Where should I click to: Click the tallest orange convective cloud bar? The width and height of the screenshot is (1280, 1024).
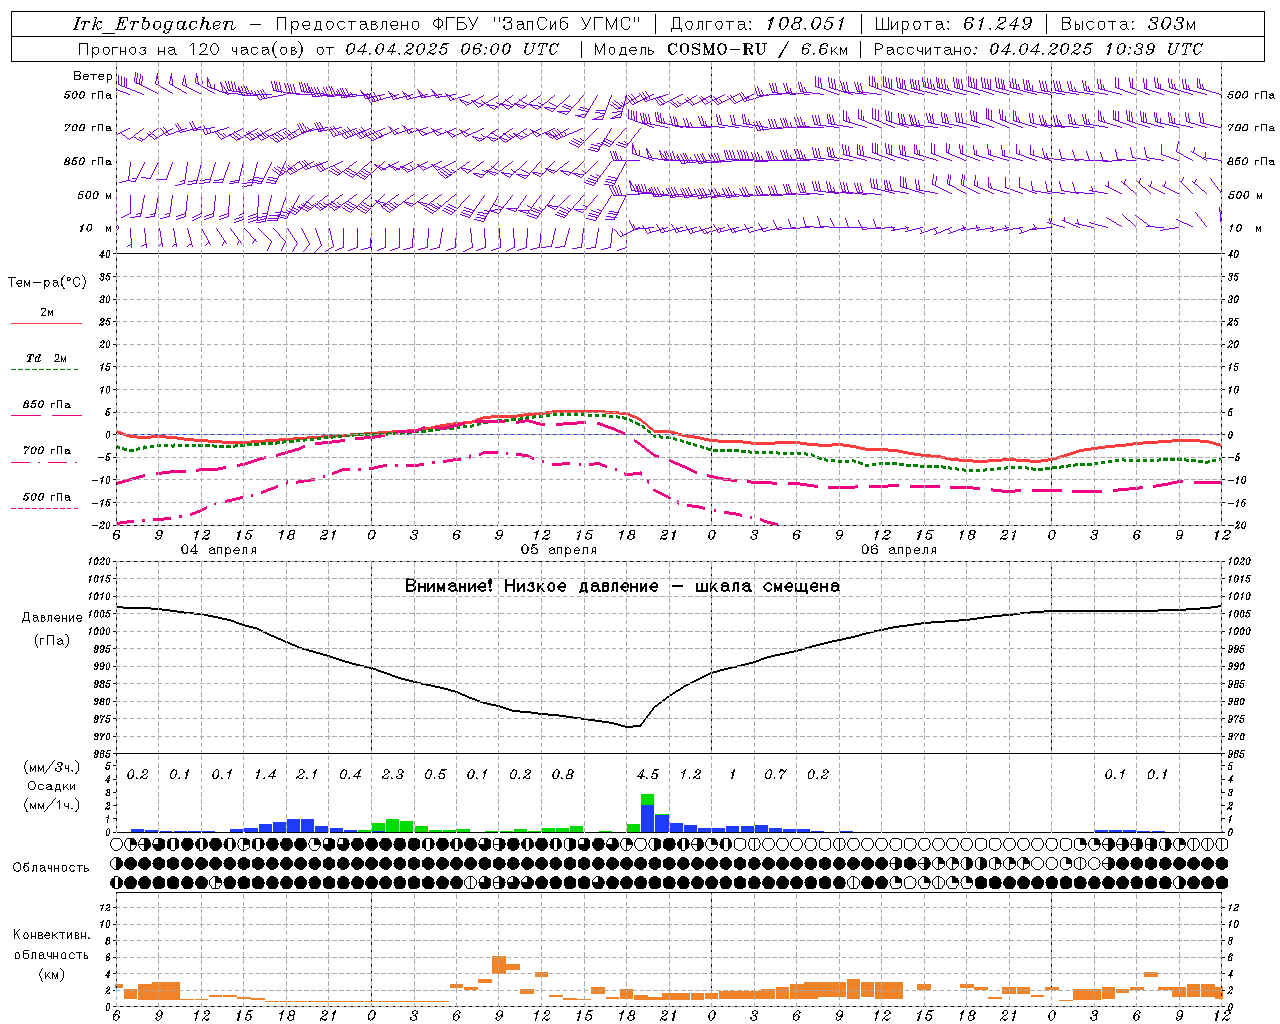(x=499, y=965)
